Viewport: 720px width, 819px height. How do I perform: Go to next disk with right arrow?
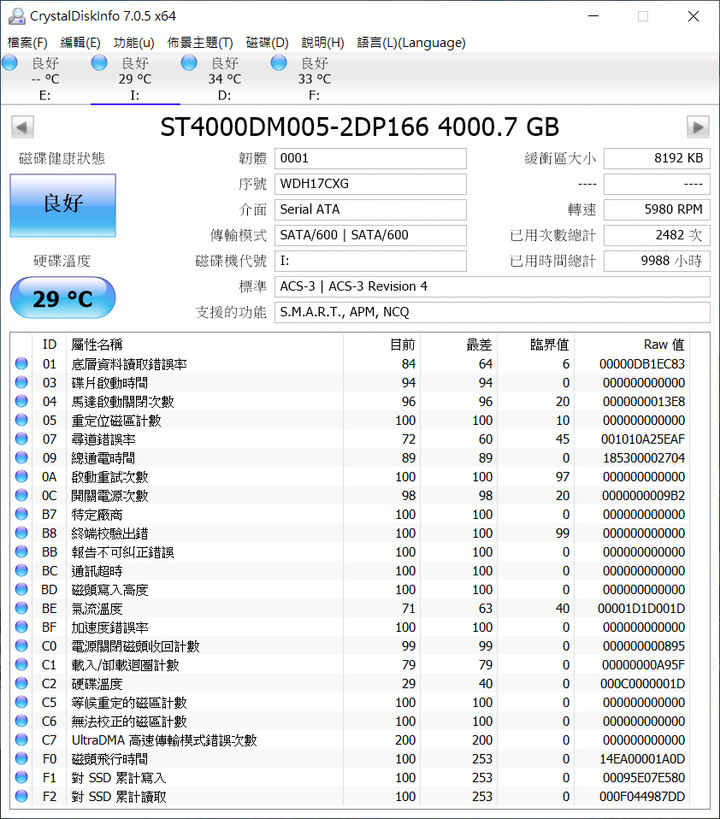[x=698, y=127]
